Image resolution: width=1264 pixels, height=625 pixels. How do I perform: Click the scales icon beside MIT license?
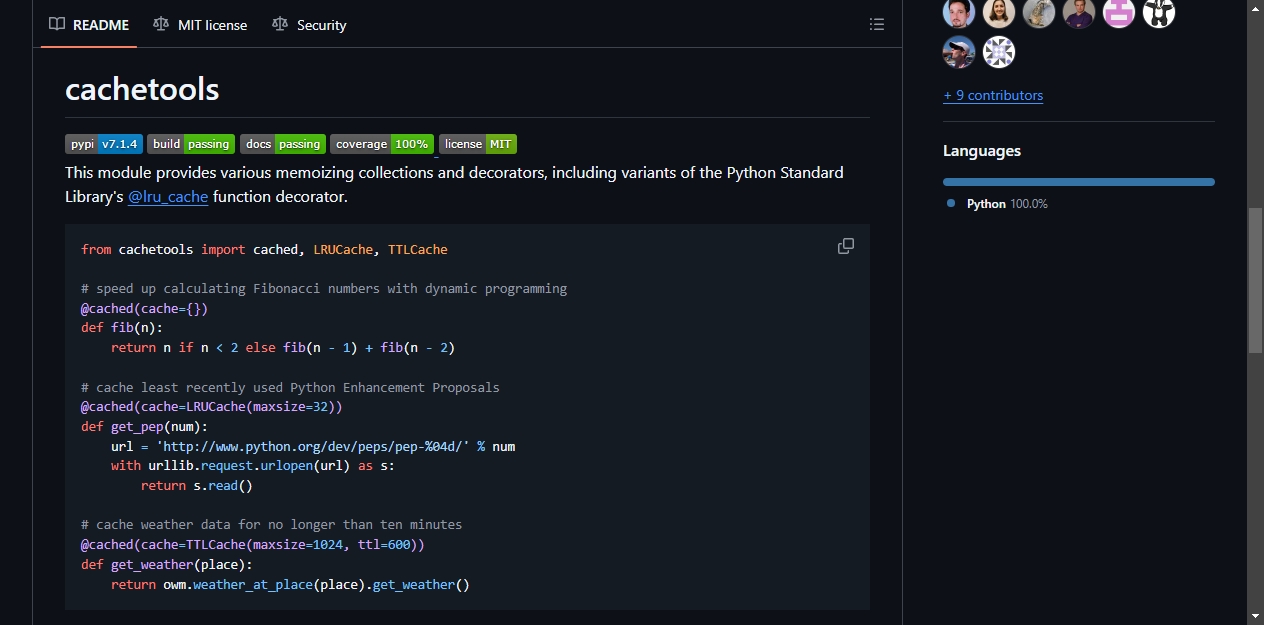[x=161, y=25]
